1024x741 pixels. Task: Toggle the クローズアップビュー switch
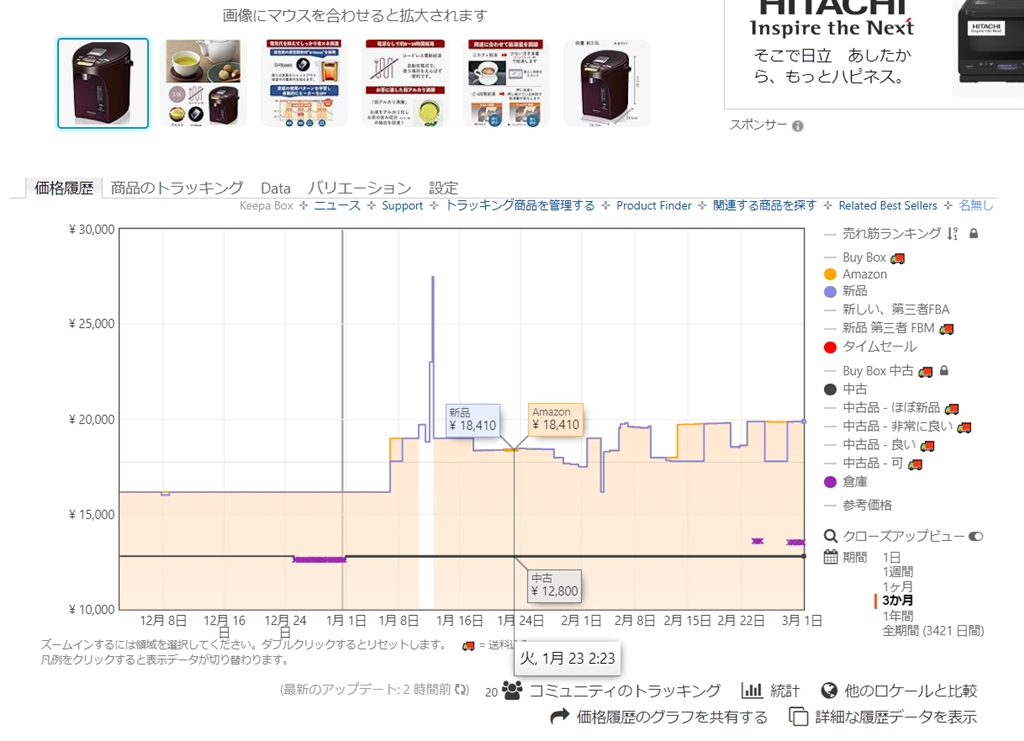coord(976,537)
